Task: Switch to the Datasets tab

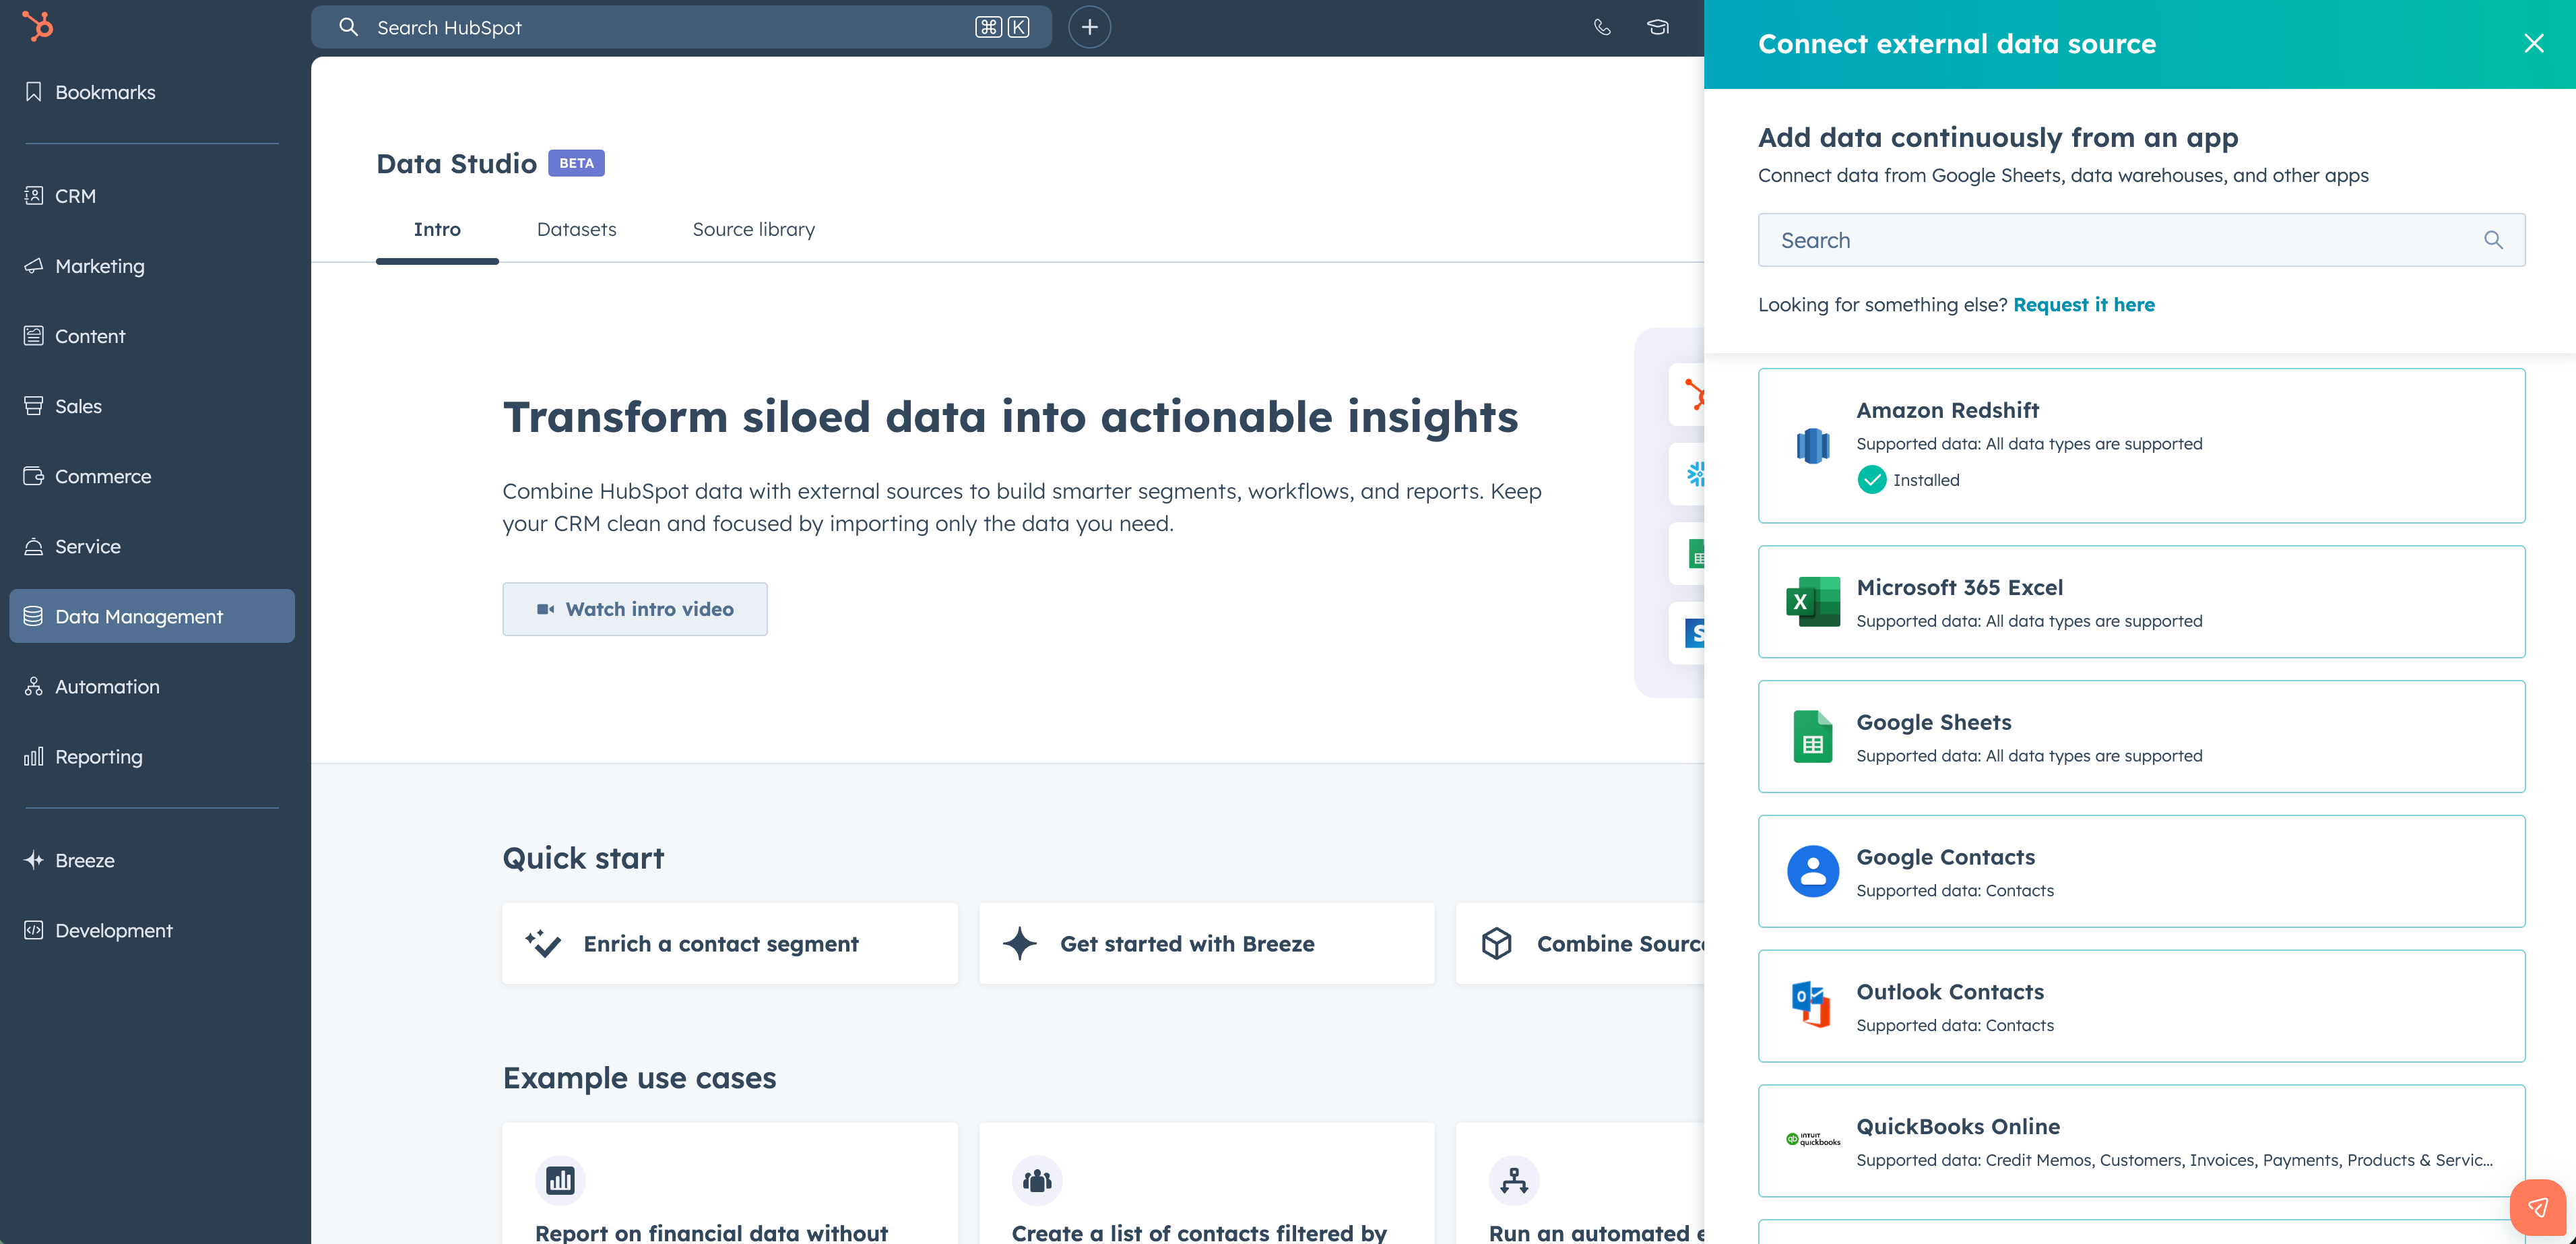Action: pos(576,229)
